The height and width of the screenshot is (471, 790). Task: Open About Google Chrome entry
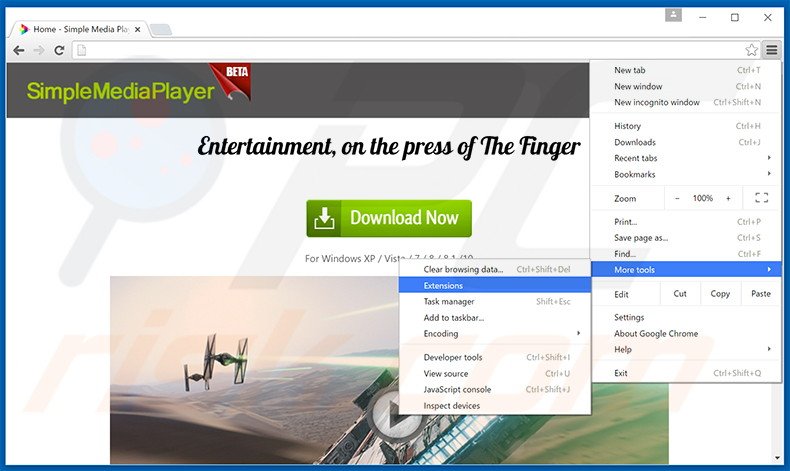point(685,333)
